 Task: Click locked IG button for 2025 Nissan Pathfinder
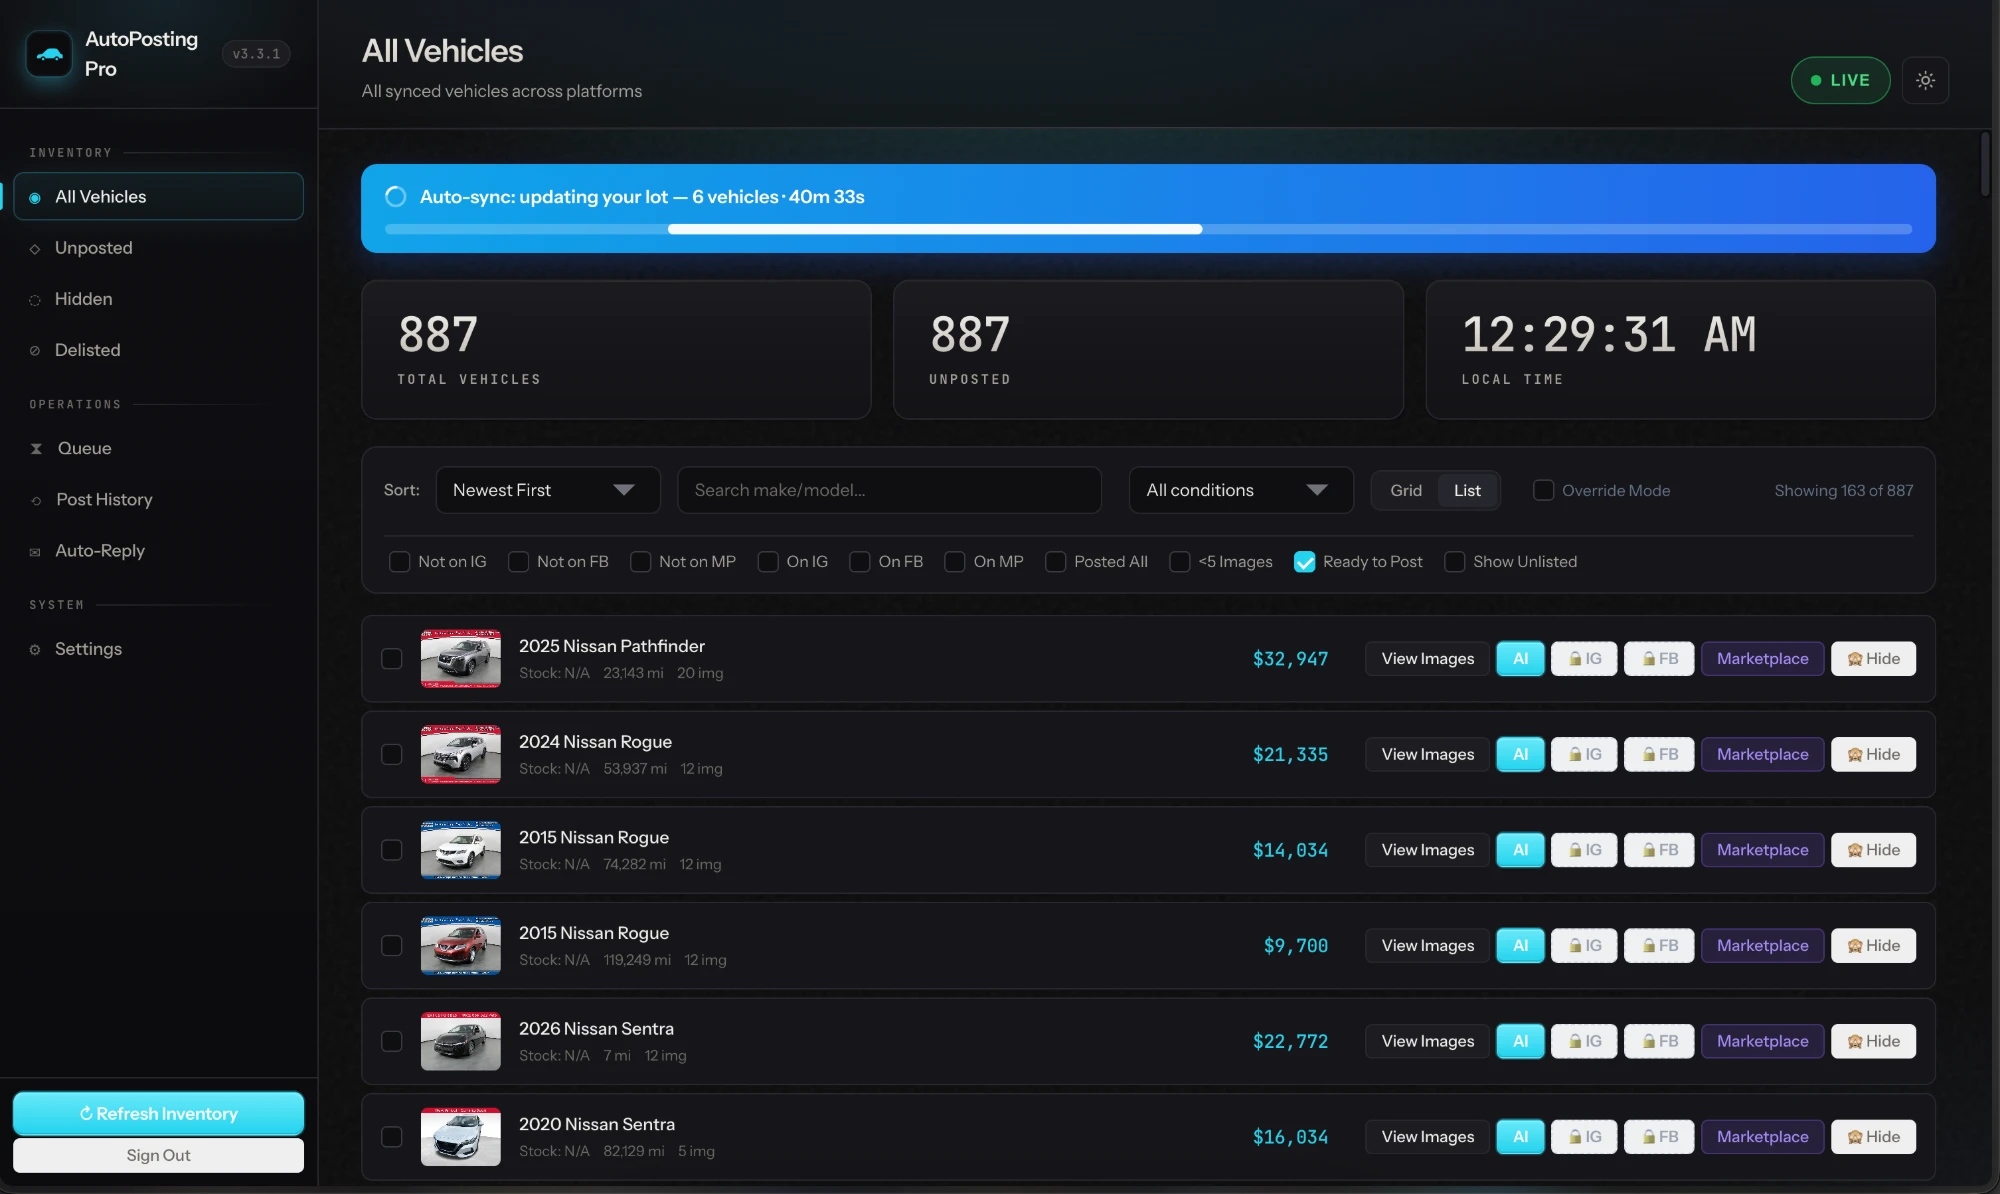click(1584, 658)
